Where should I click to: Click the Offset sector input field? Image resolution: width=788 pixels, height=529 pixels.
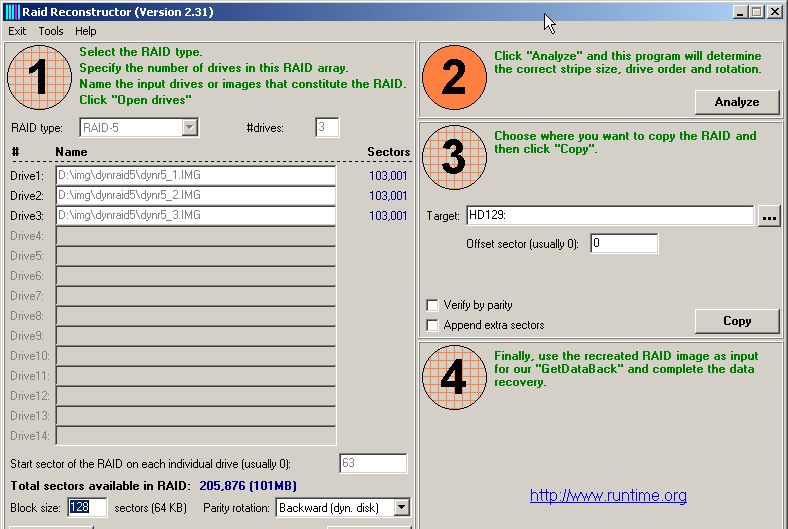(x=624, y=243)
